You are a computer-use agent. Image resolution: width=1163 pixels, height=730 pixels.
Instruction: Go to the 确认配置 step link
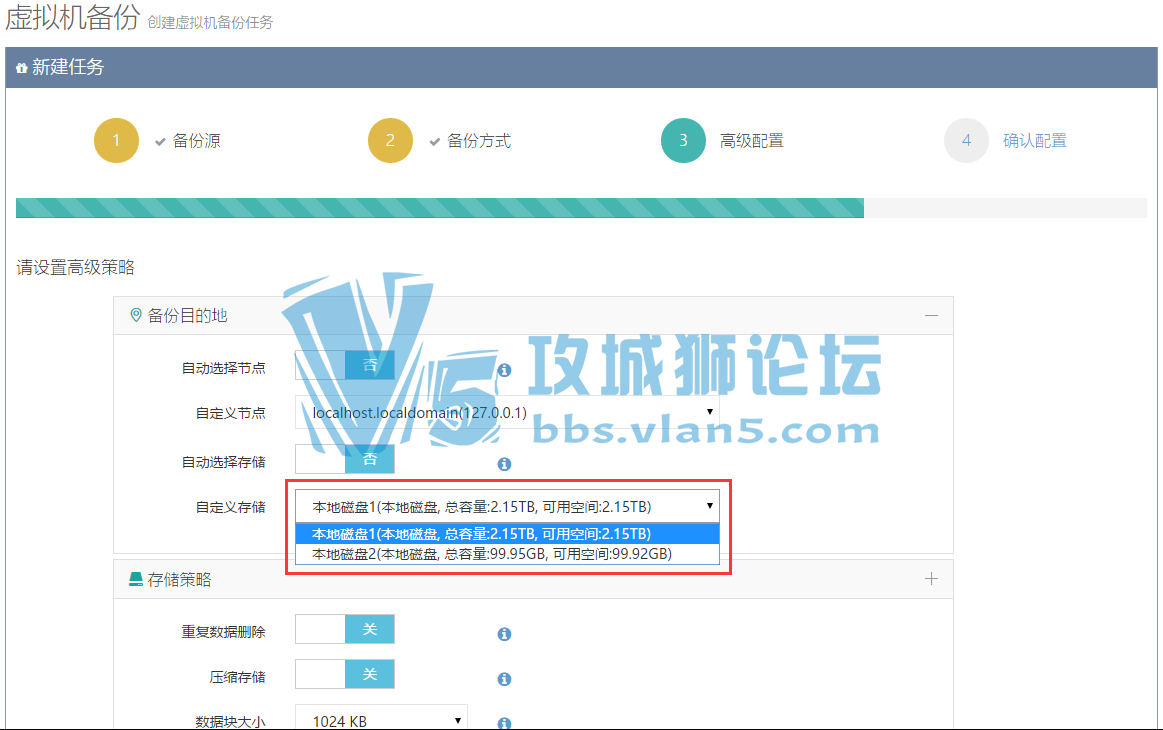[x=1035, y=141]
